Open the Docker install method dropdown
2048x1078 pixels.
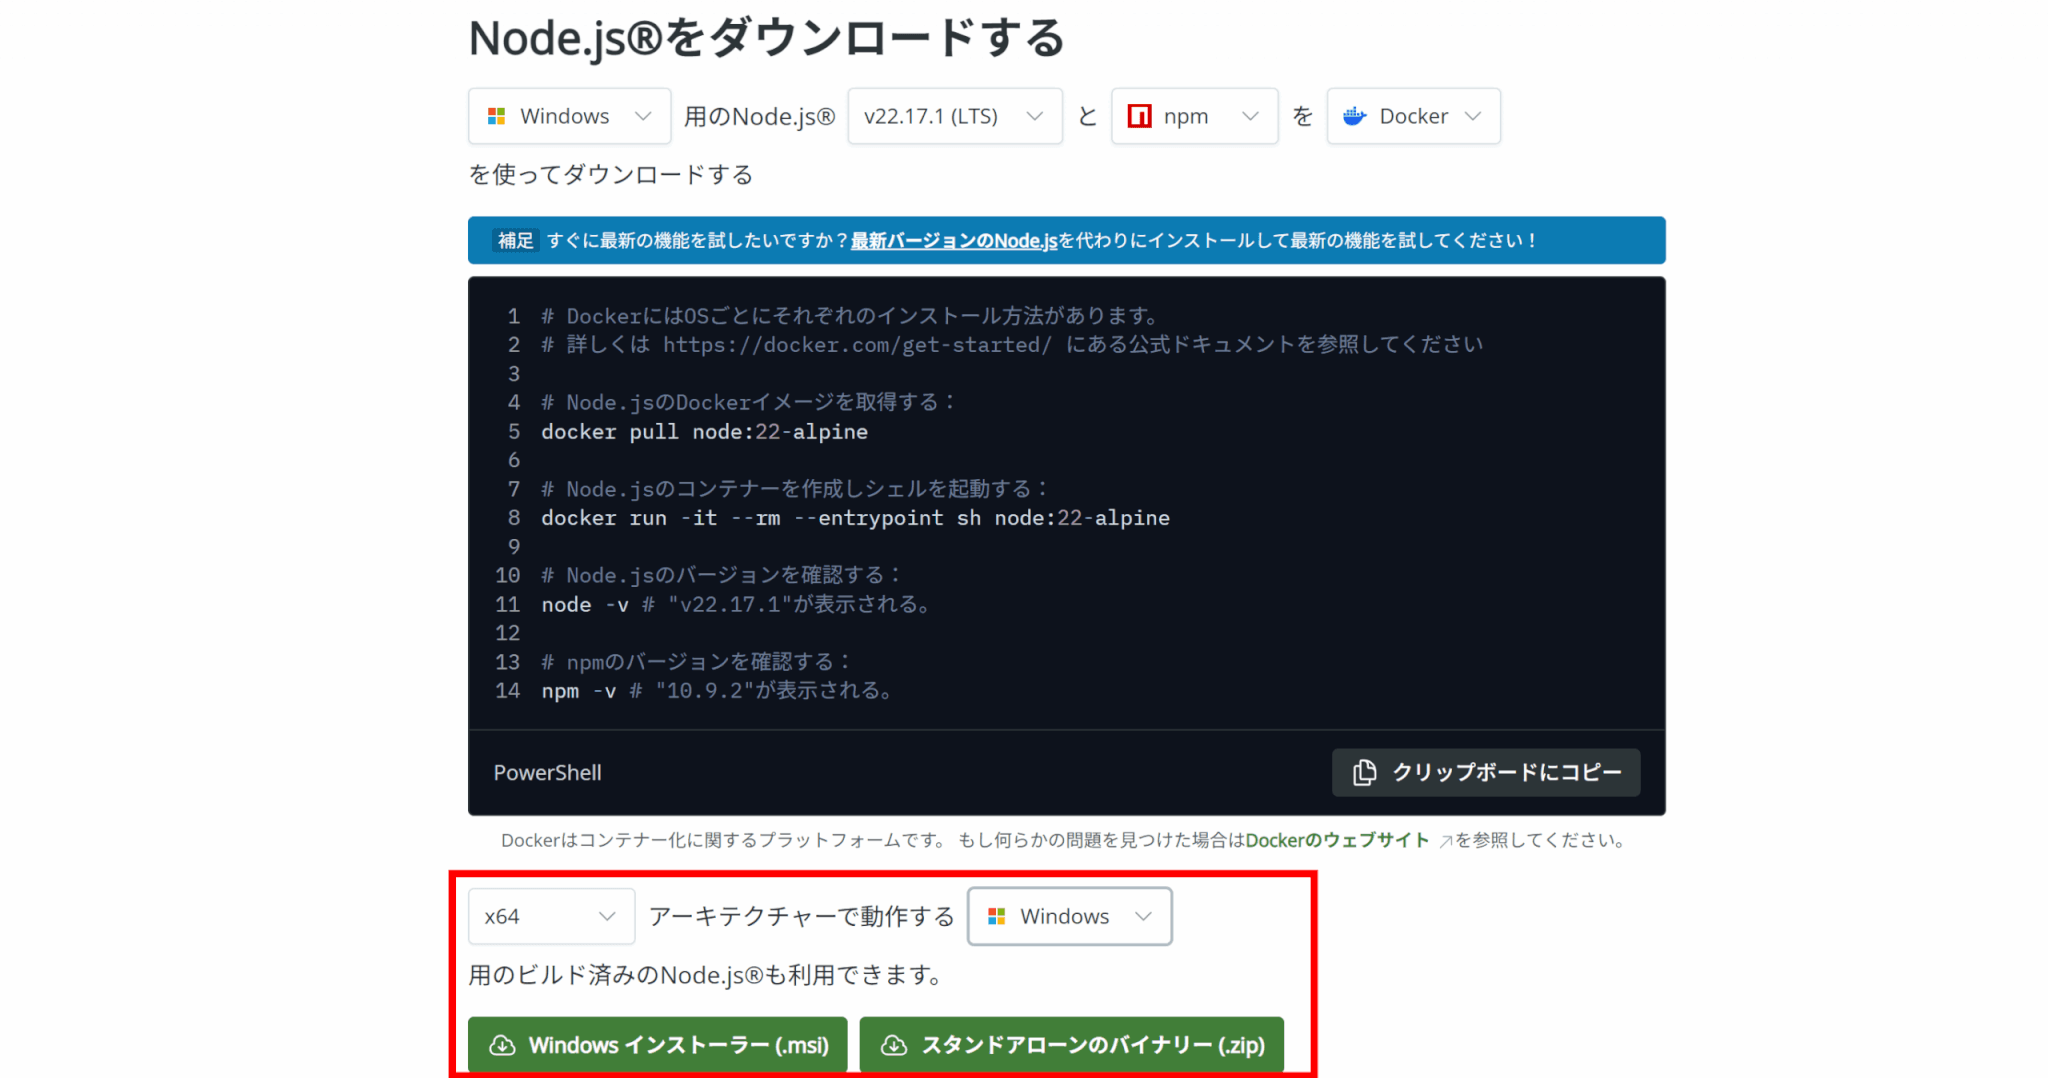tap(1413, 116)
